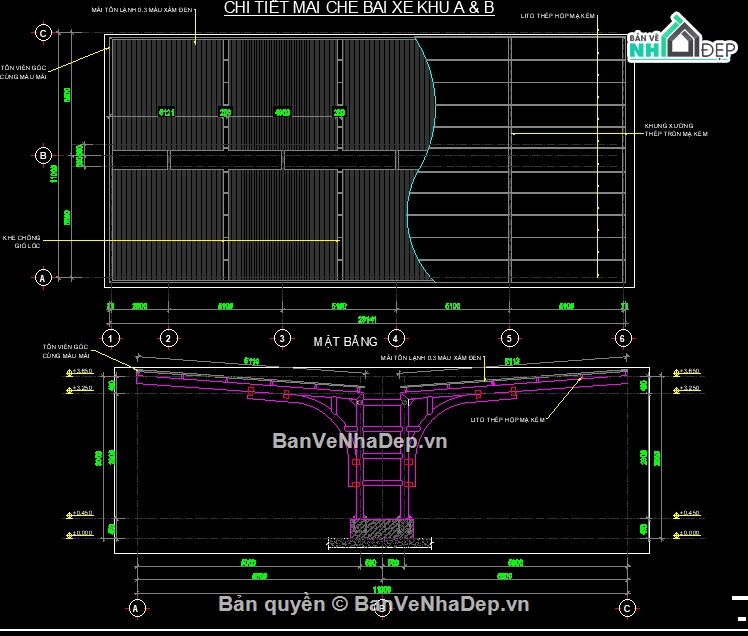Pick the cyan break line across the roof plan
The image size is (748, 636).
(x=421, y=160)
